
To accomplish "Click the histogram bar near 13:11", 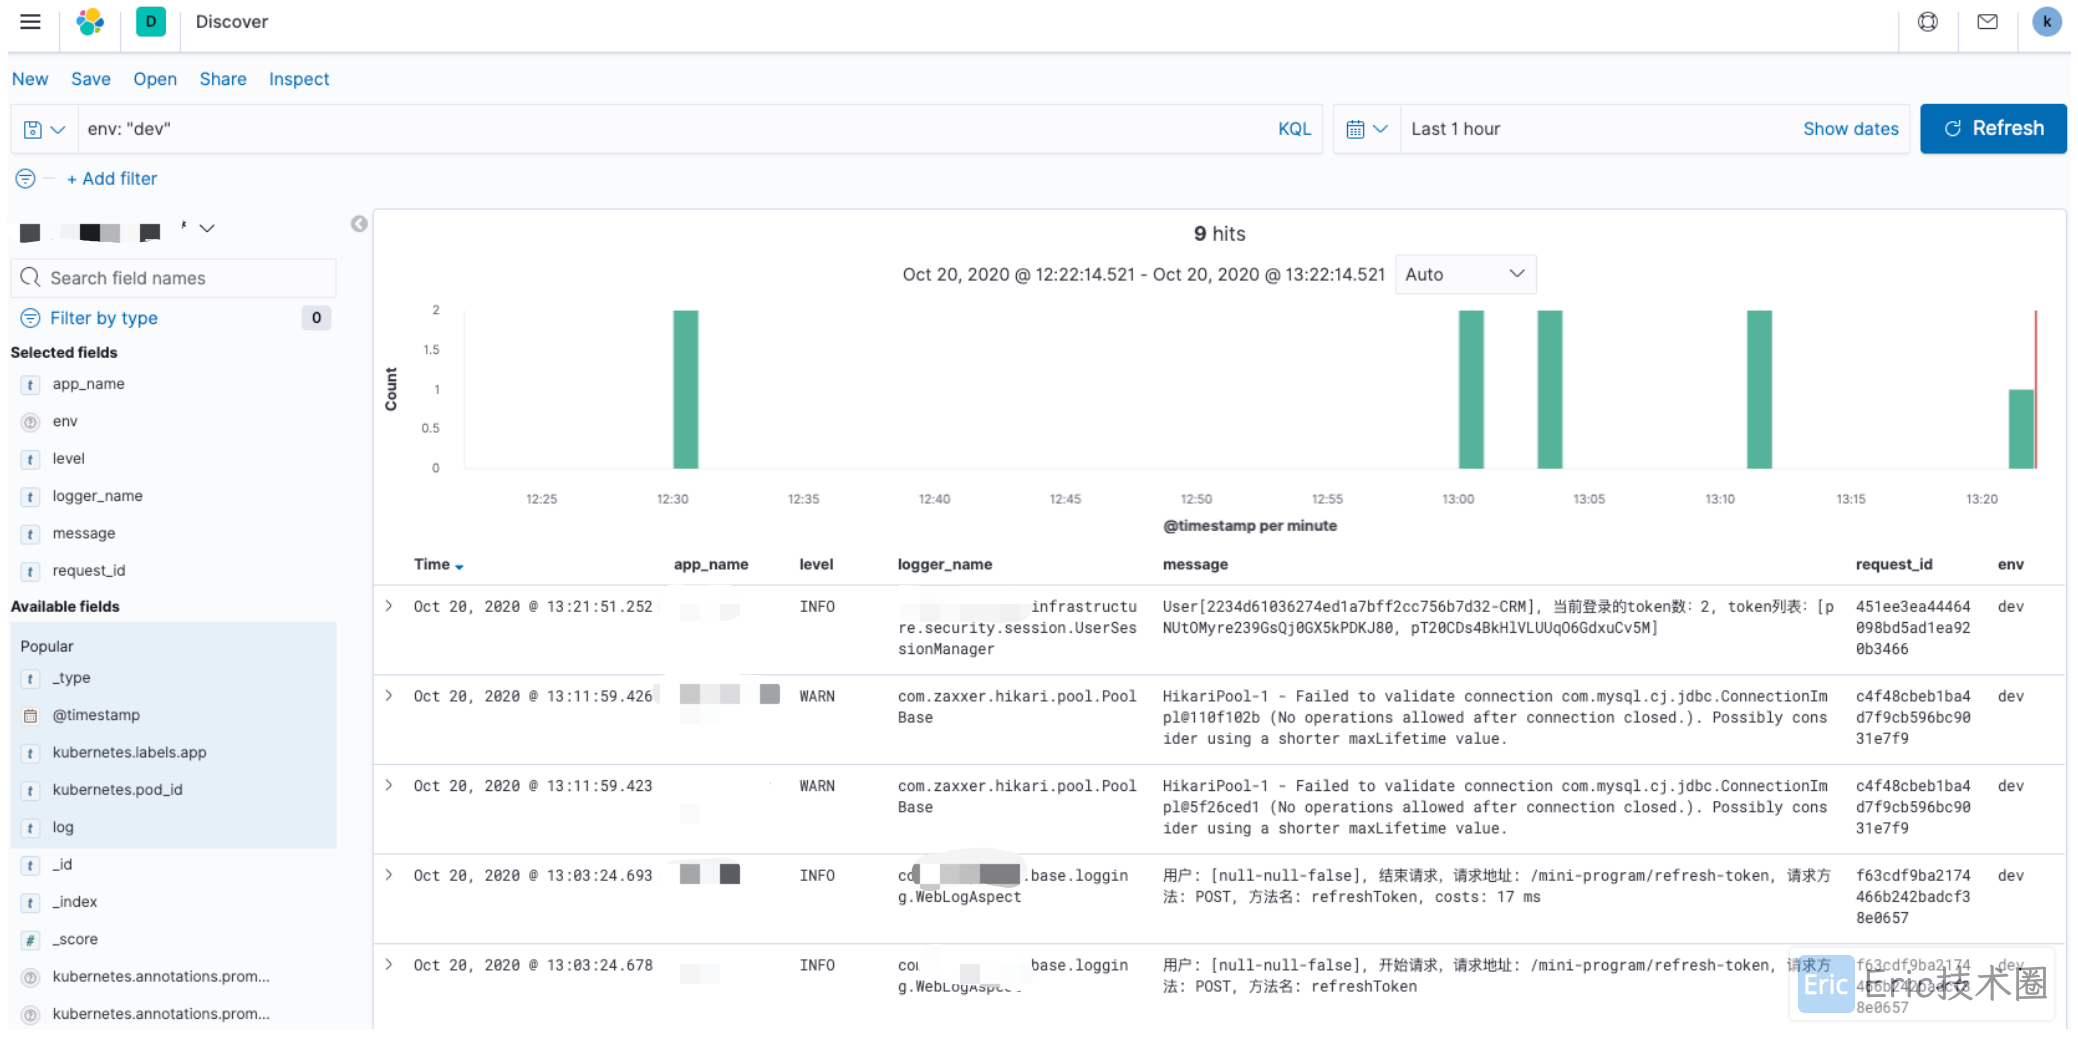I will click(1759, 389).
